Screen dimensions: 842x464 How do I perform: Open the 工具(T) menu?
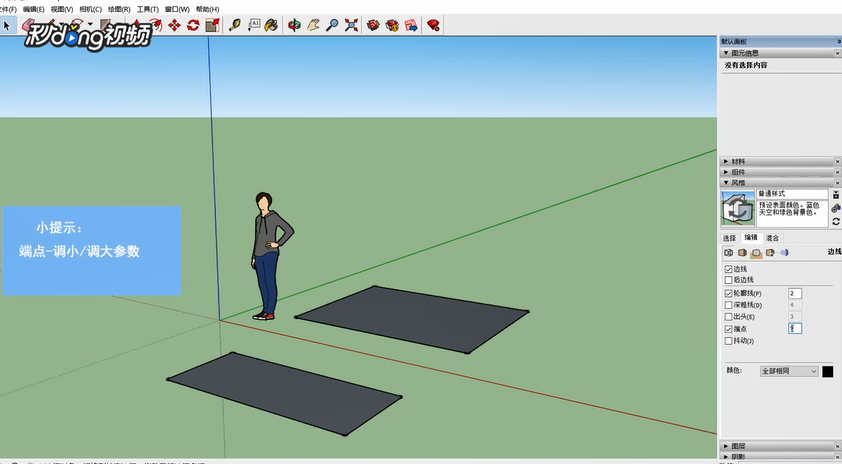pyautogui.click(x=147, y=9)
